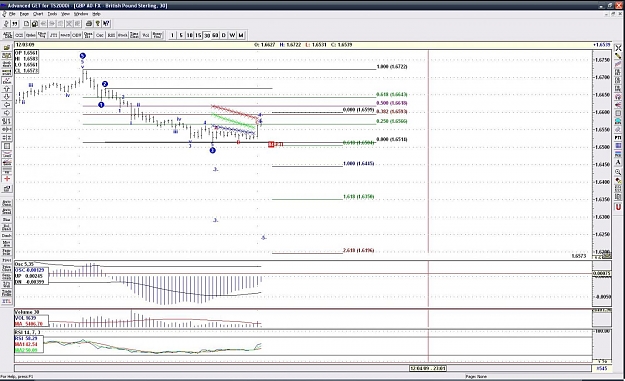
Task: Select the 10-minute timeframe button
Action: pyautogui.click(x=189, y=35)
